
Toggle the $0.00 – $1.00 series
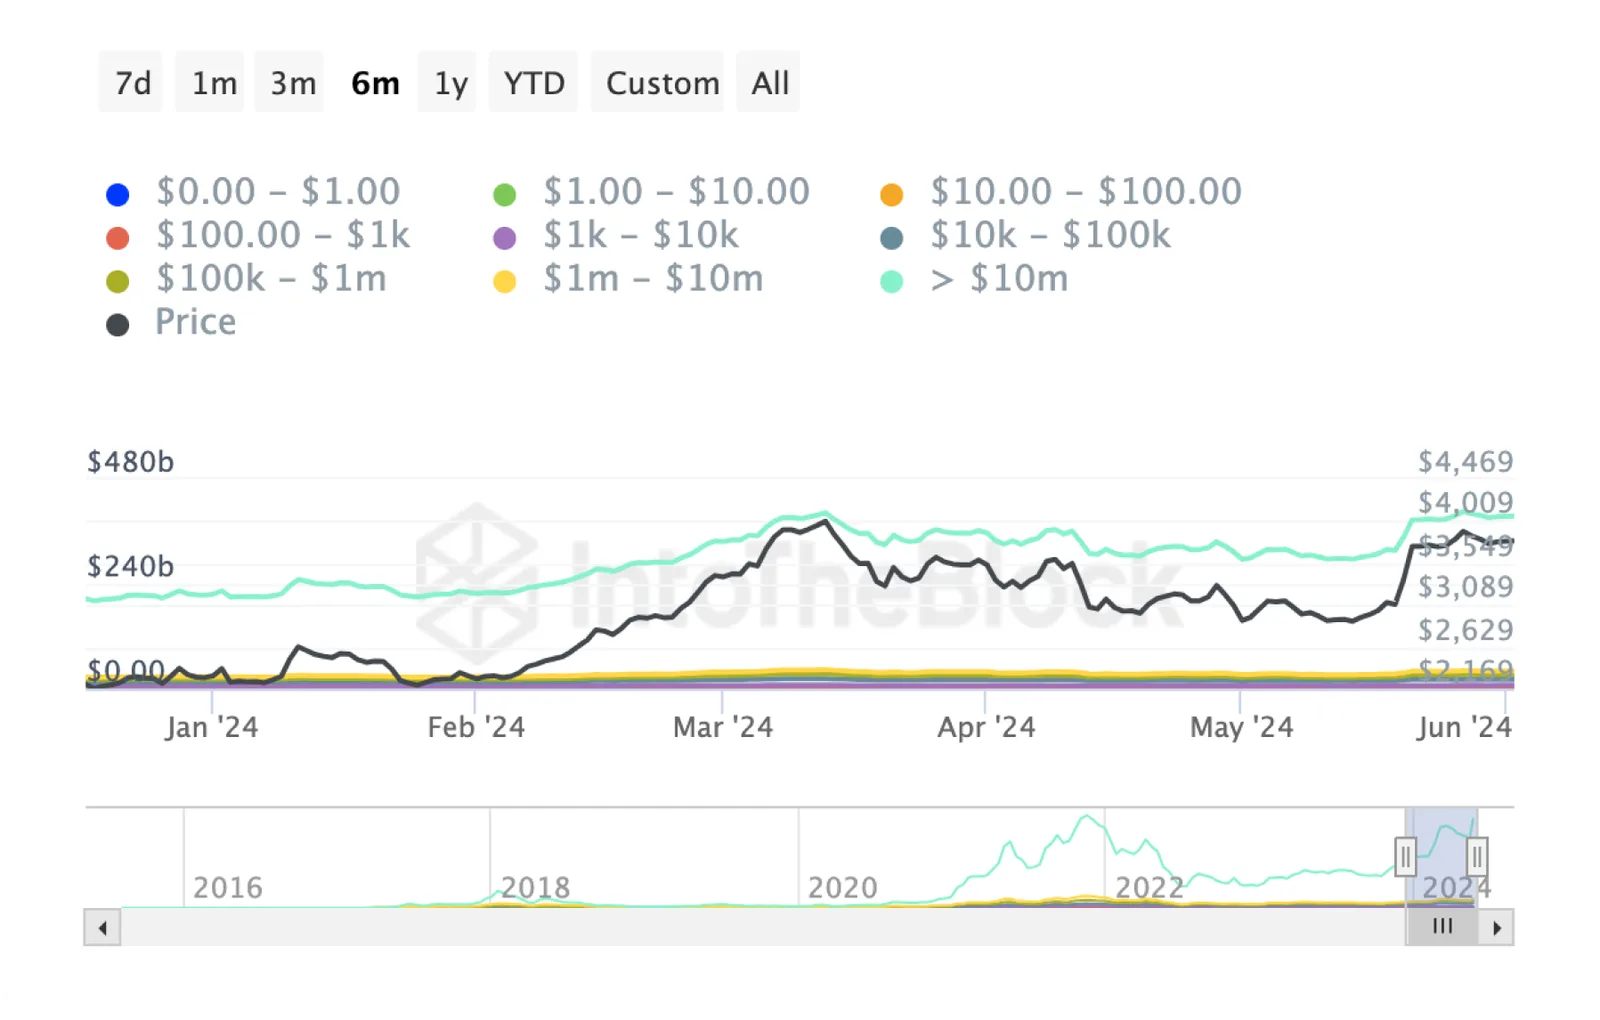253,192
